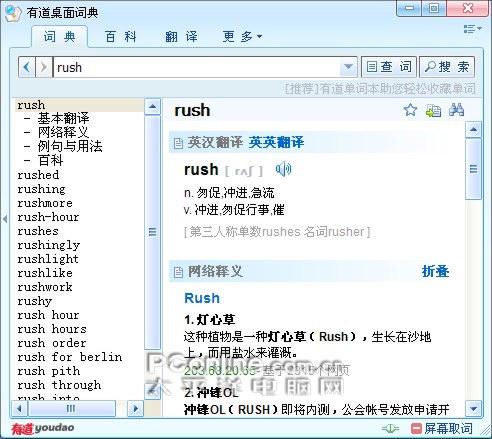
Task: Open the 有道单词本 recommendation link
Action: [x=380, y=89]
